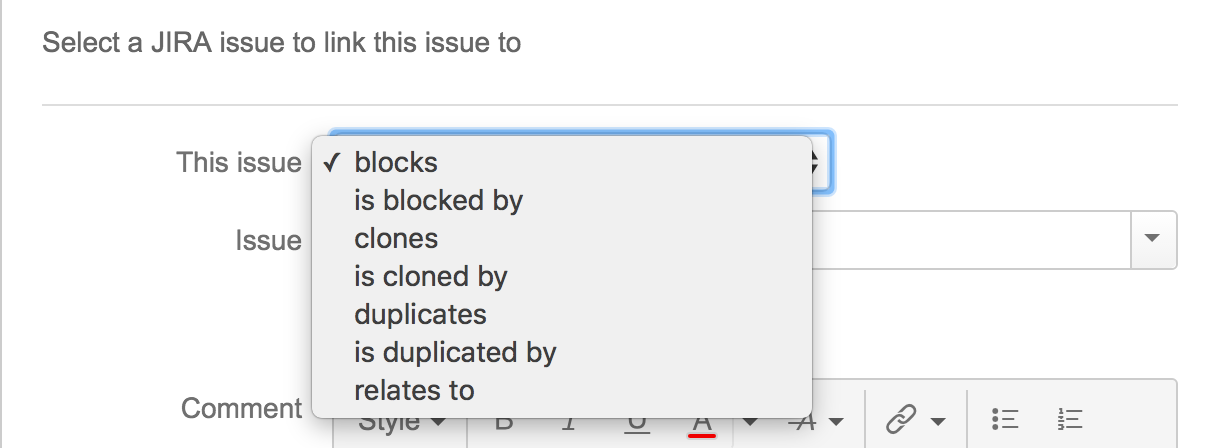Expand the link options arrow
The width and height of the screenshot is (1206, 448).
point(938,421)
